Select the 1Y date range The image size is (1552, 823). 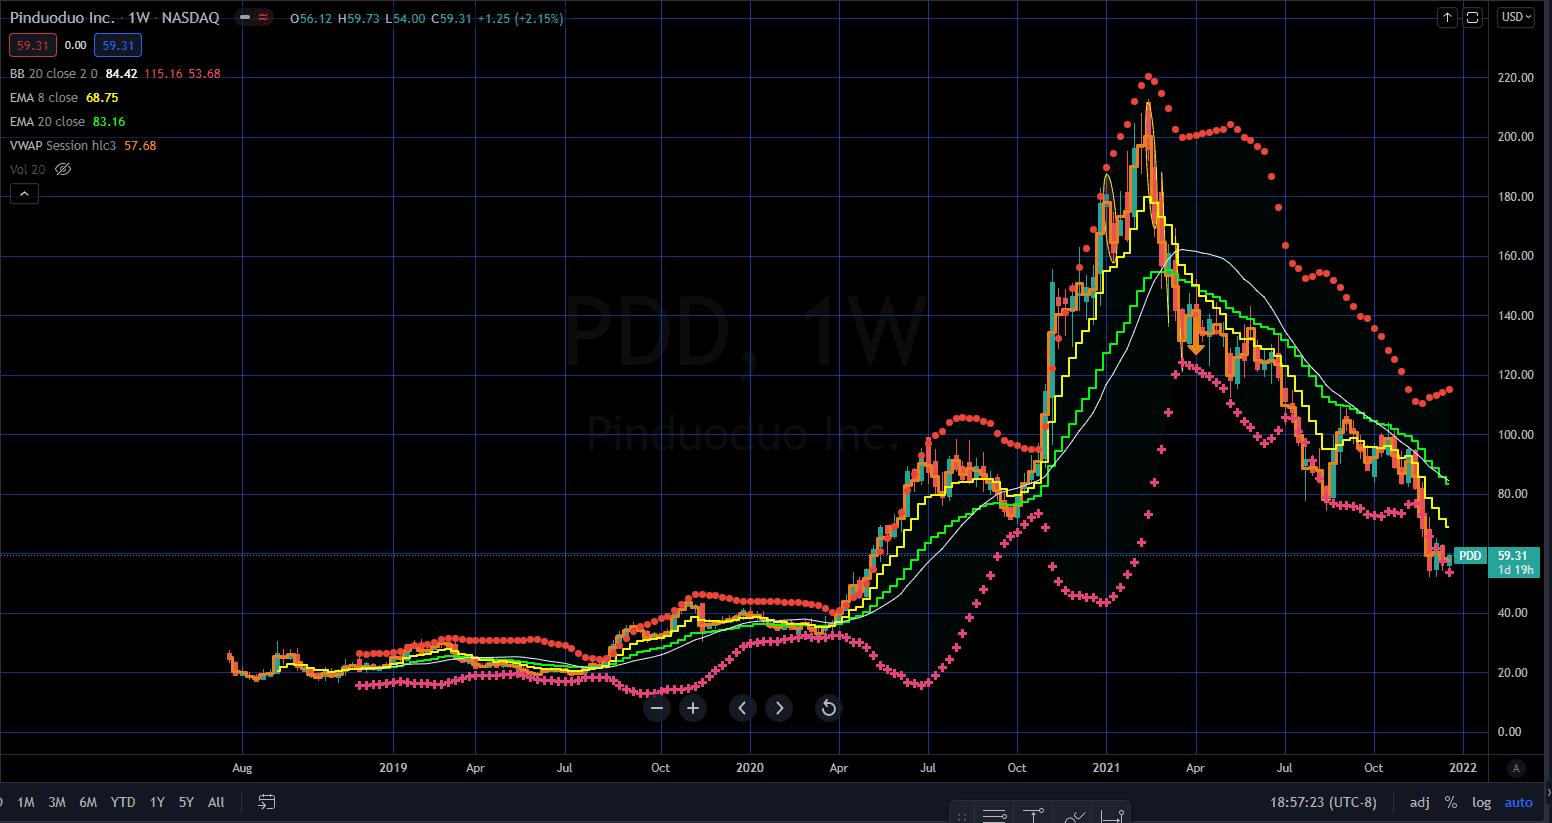[157, 802]
